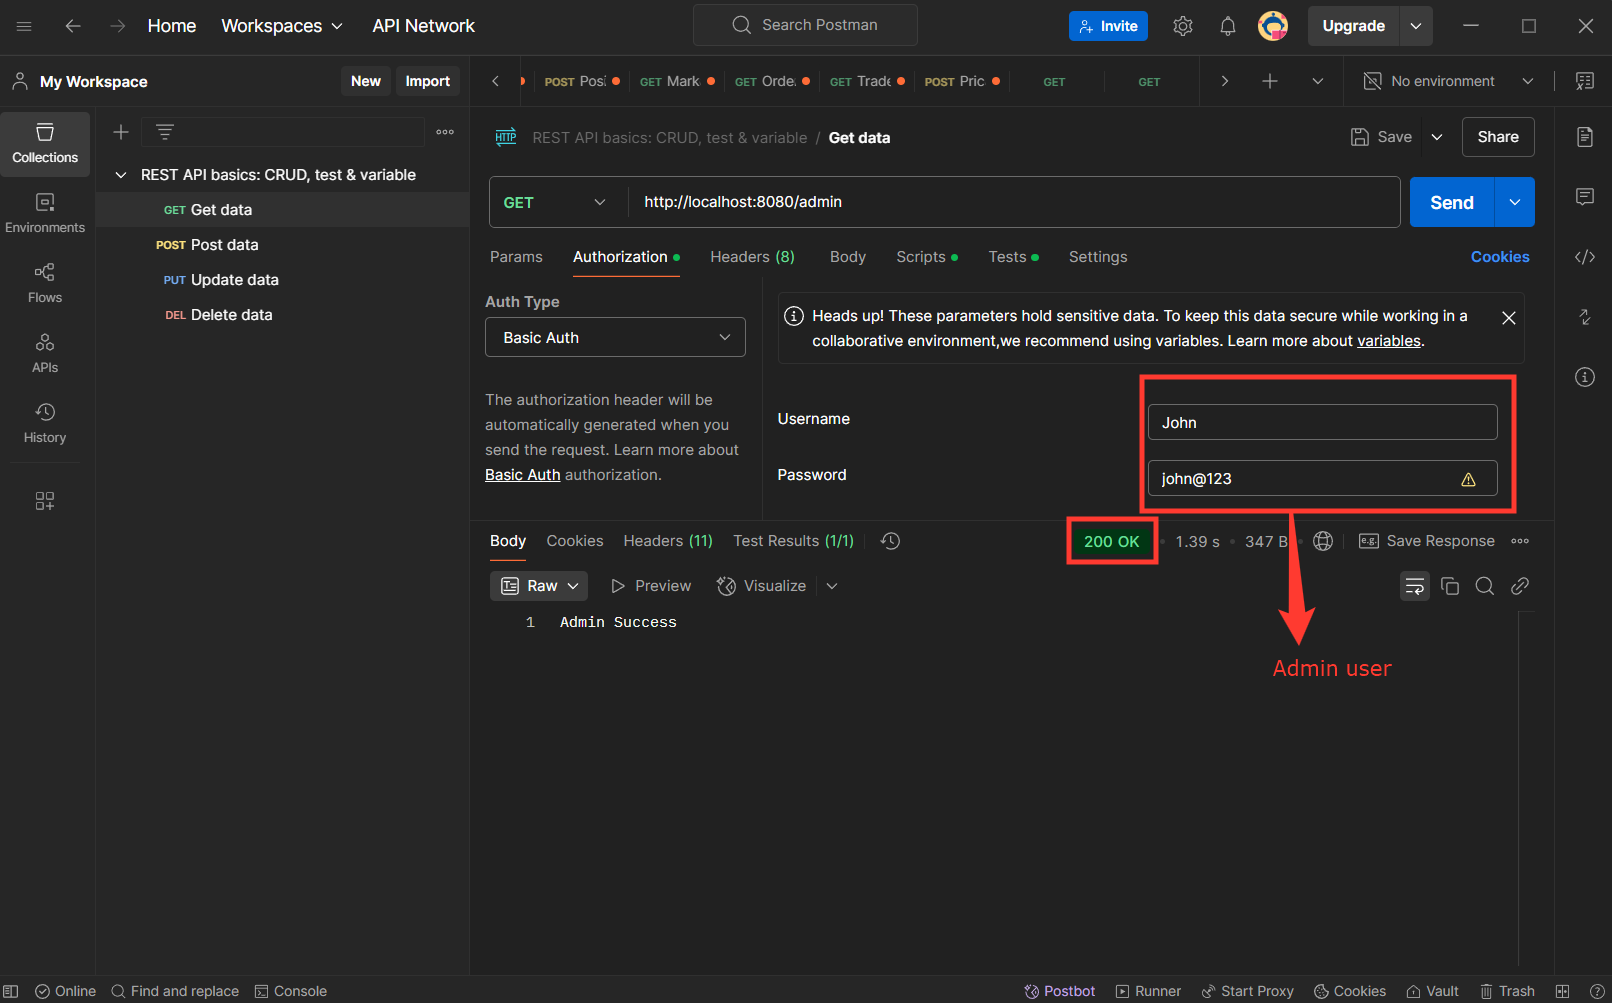Open the Upgrade arrow dropdown

(1416, 26)
